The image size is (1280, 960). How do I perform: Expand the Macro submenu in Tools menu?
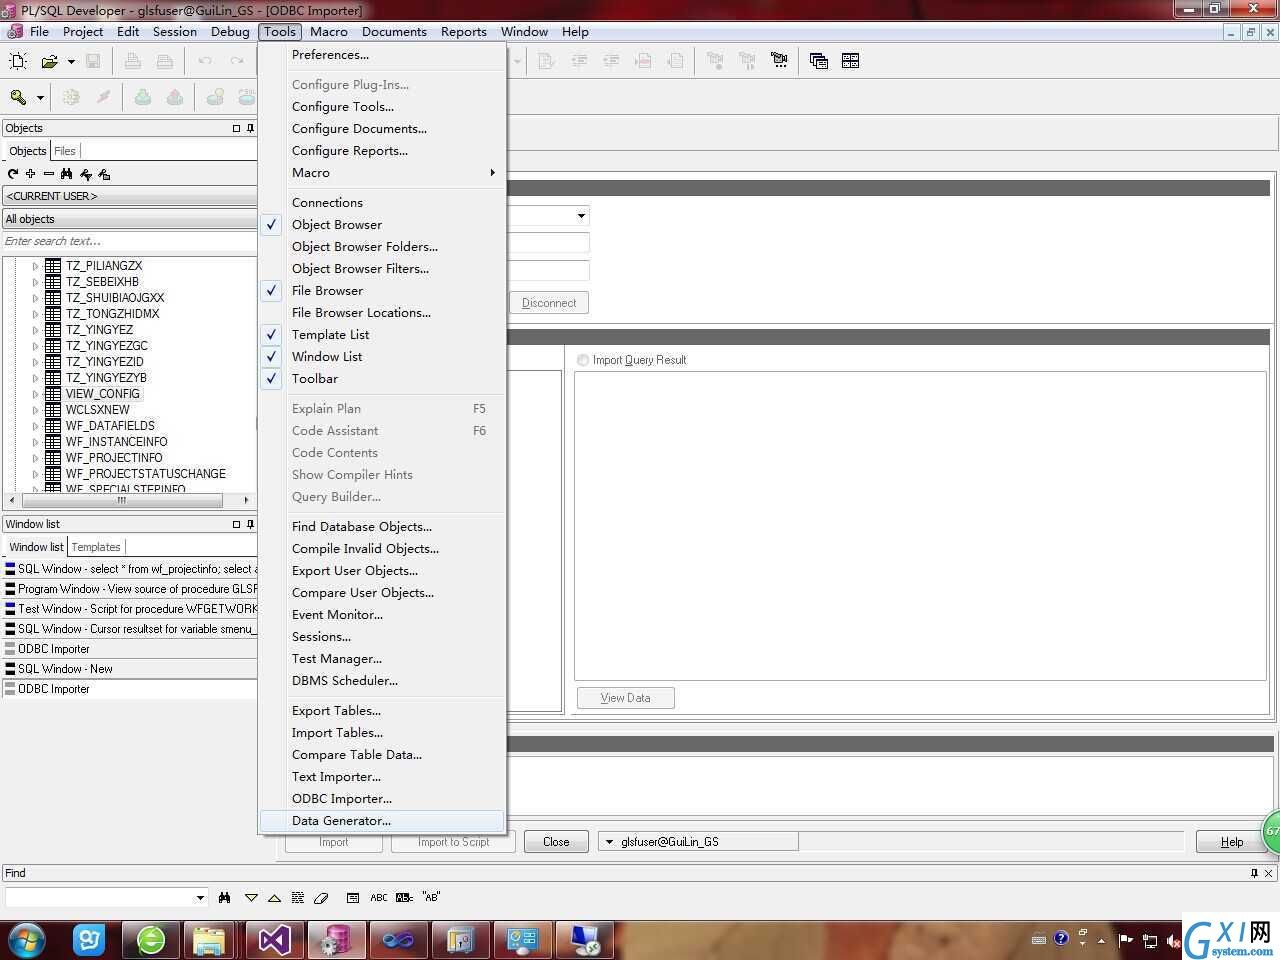382,173
